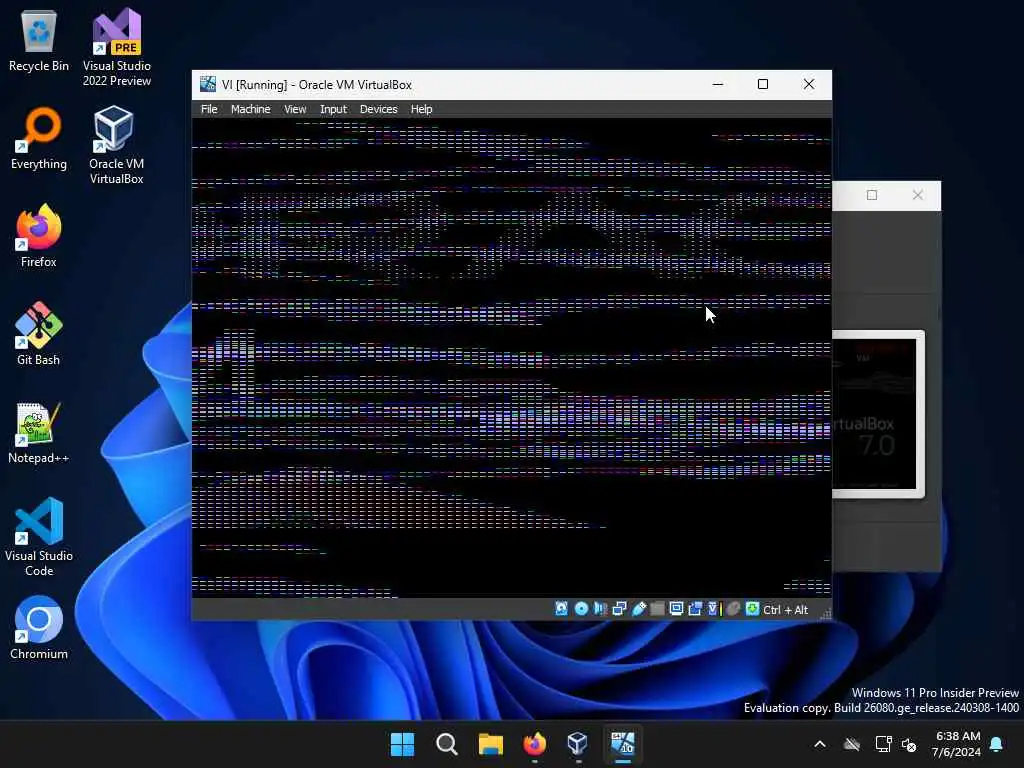The height and width of the screenshot is (768, 1024).
Task: Click the VM window title bar icon
Action: pyautogui.click(x=208, y=84)
